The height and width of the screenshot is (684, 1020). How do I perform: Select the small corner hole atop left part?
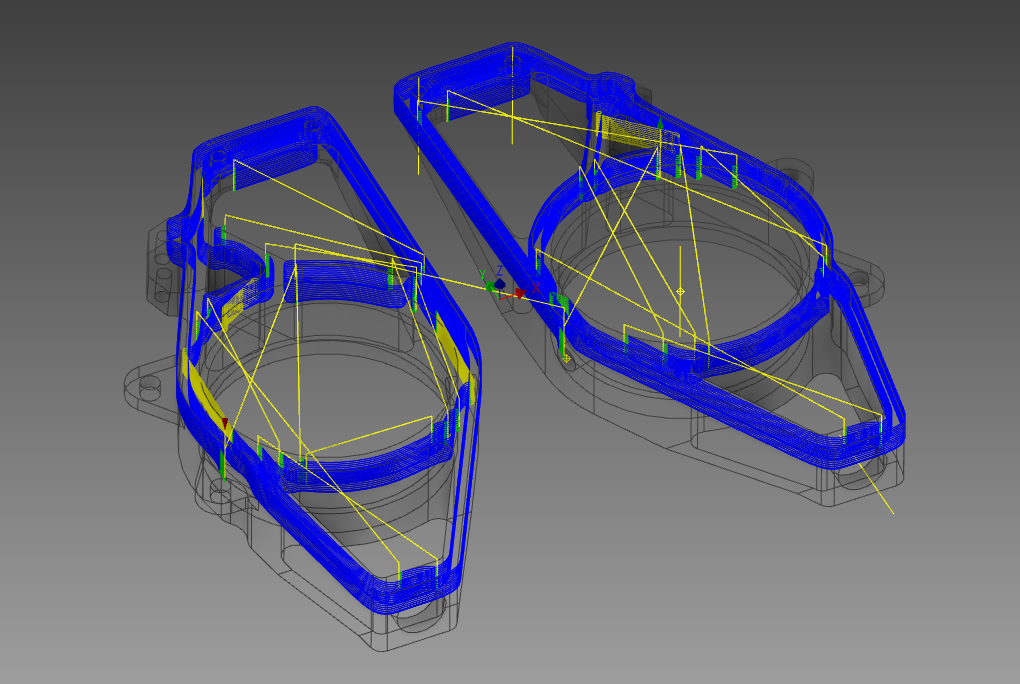pyautogui.click(x=313, y=127)
